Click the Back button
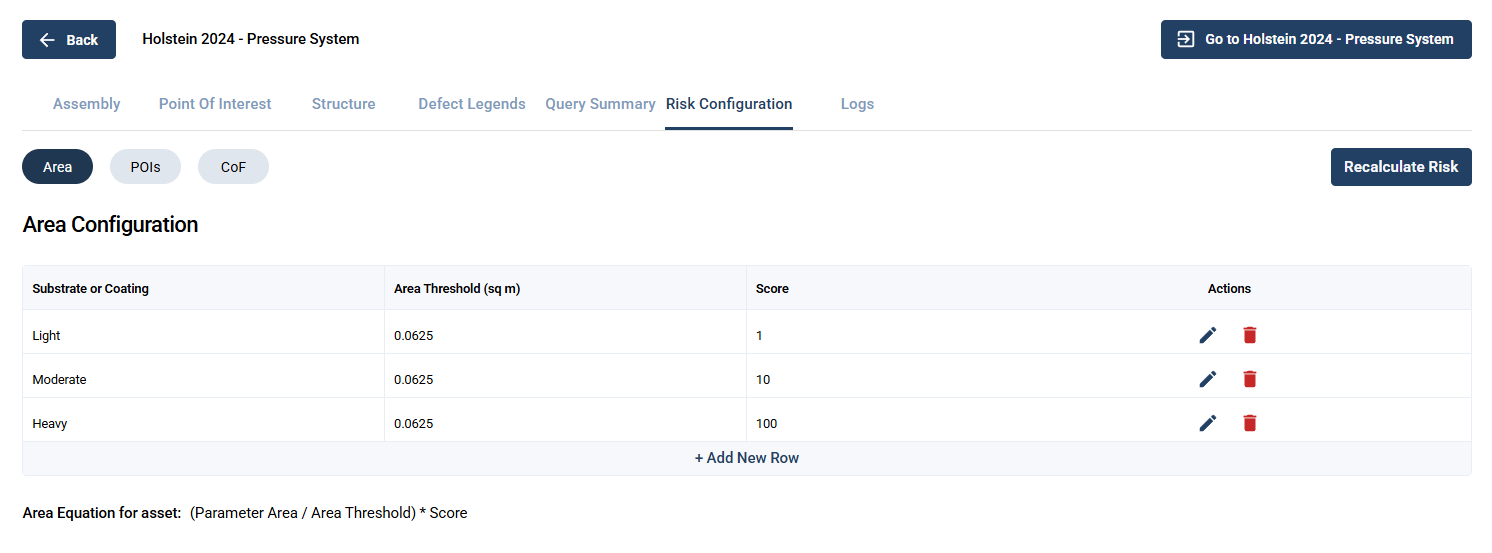Image resolution: width=1492 pixels, height=553 pixels. tap(69, 40)
